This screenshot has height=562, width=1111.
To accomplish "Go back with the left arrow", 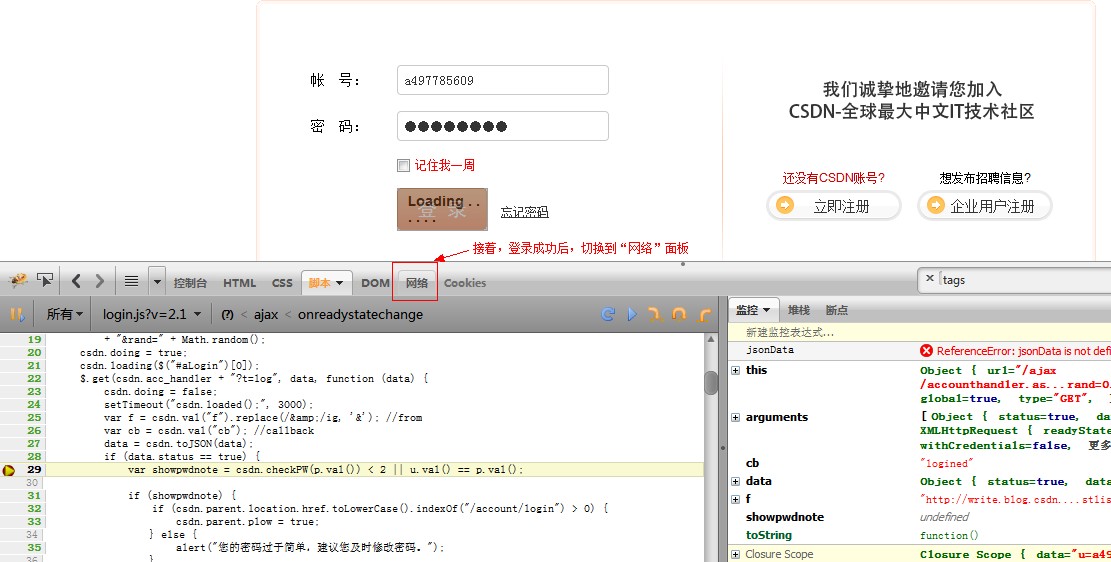I will click(x=76, y=281).
